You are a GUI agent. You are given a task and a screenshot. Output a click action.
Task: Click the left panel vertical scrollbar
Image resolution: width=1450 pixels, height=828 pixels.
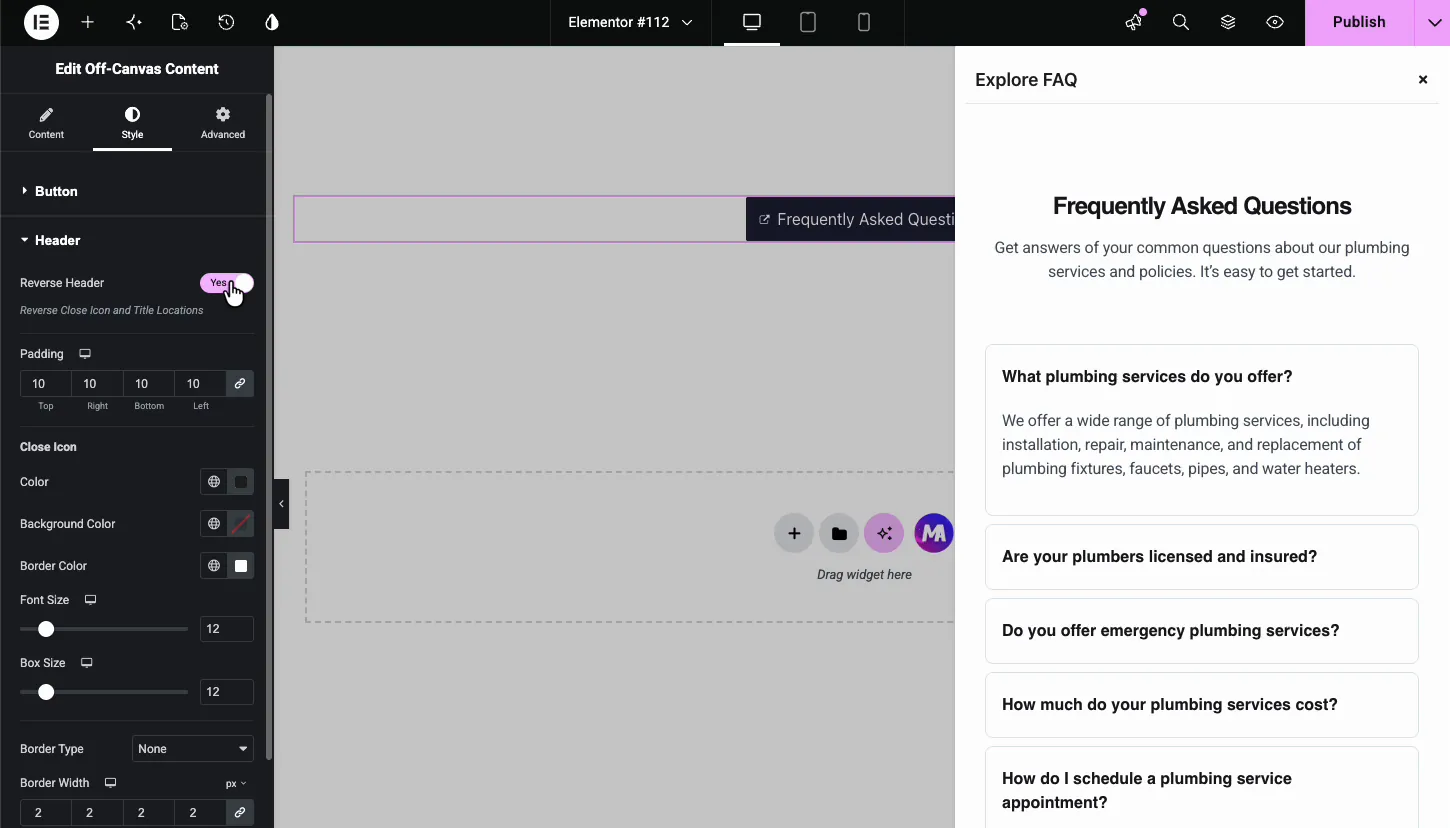(x=269, y=427)
